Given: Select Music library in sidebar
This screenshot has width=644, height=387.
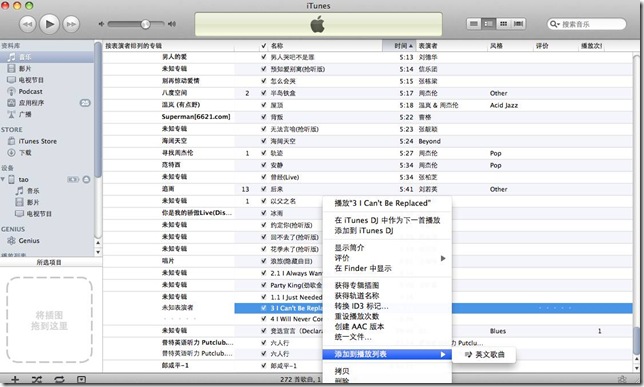Looking at the screenshot, I should coord(47,57).
